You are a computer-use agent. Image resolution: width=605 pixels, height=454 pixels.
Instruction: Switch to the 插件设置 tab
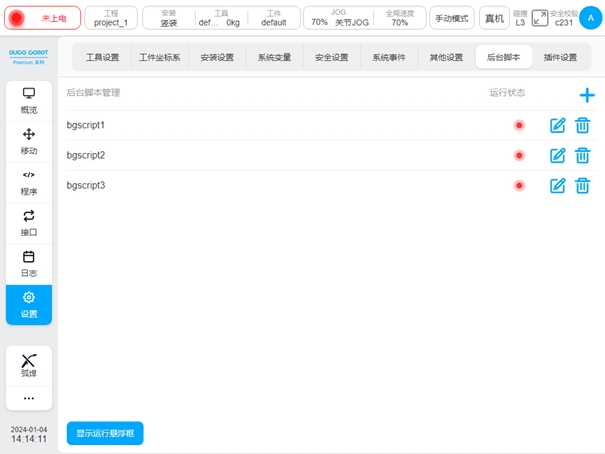click(560, 58)
